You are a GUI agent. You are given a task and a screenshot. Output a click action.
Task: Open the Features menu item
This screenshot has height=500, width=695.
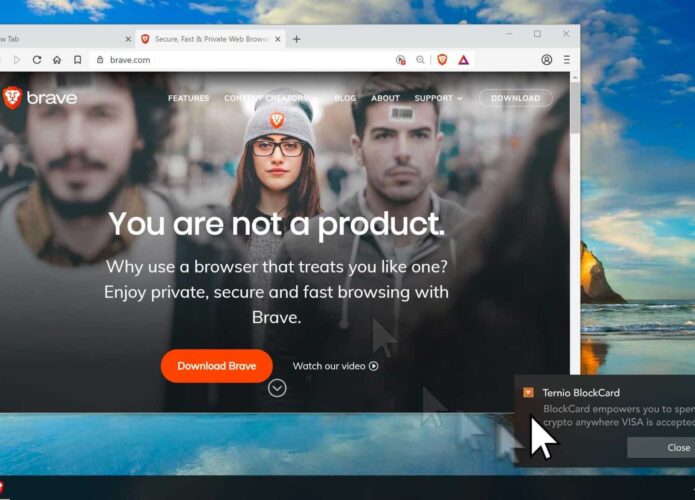(188, 98)
